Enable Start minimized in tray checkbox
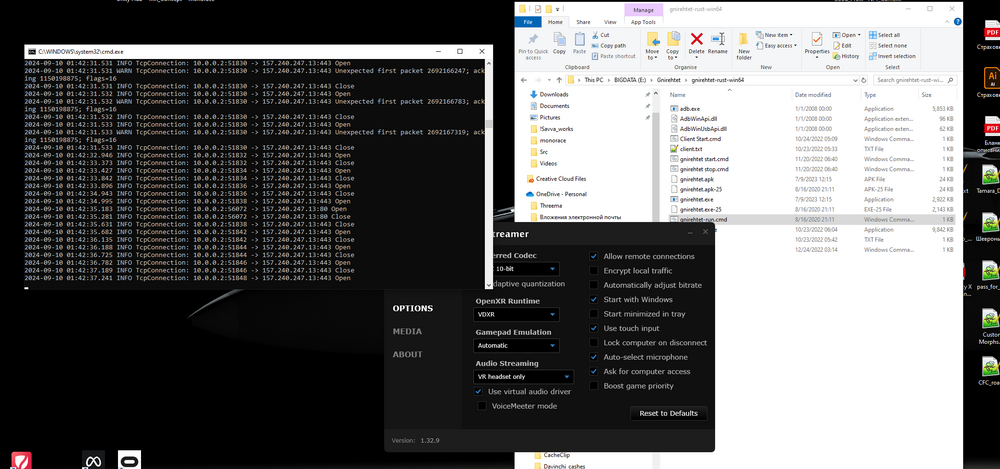 594,314
